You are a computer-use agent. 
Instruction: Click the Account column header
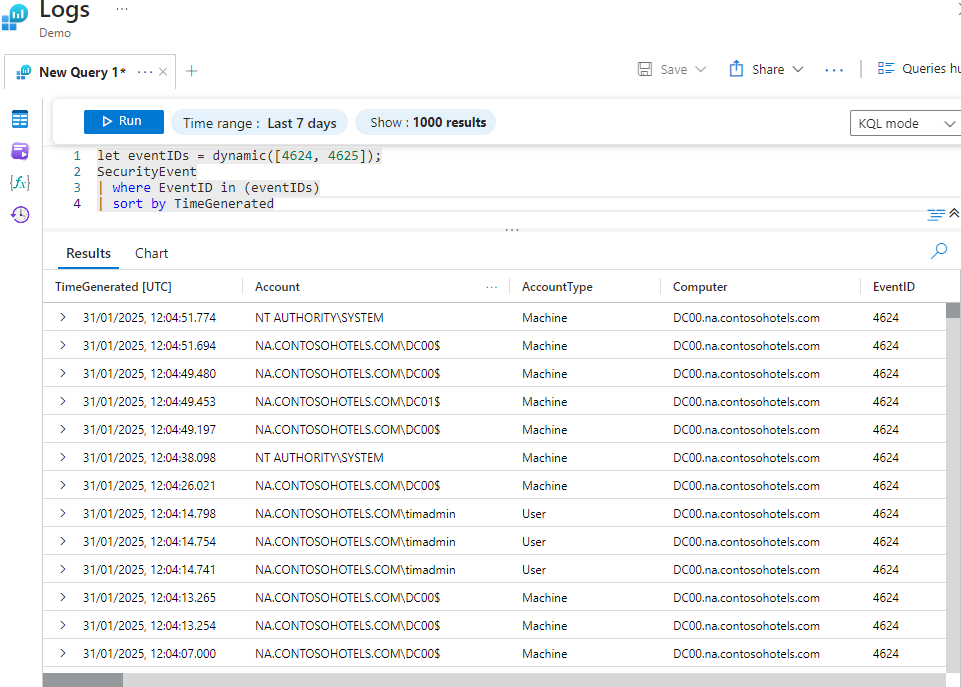click(x=277, y=287)
